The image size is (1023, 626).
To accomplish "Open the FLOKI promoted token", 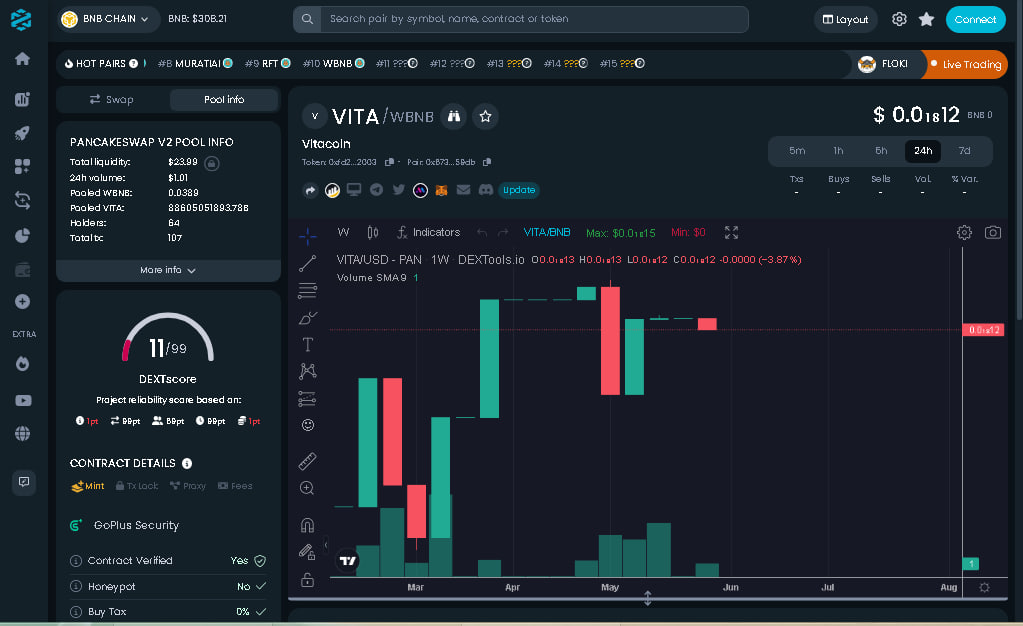I will coord(883,64).
